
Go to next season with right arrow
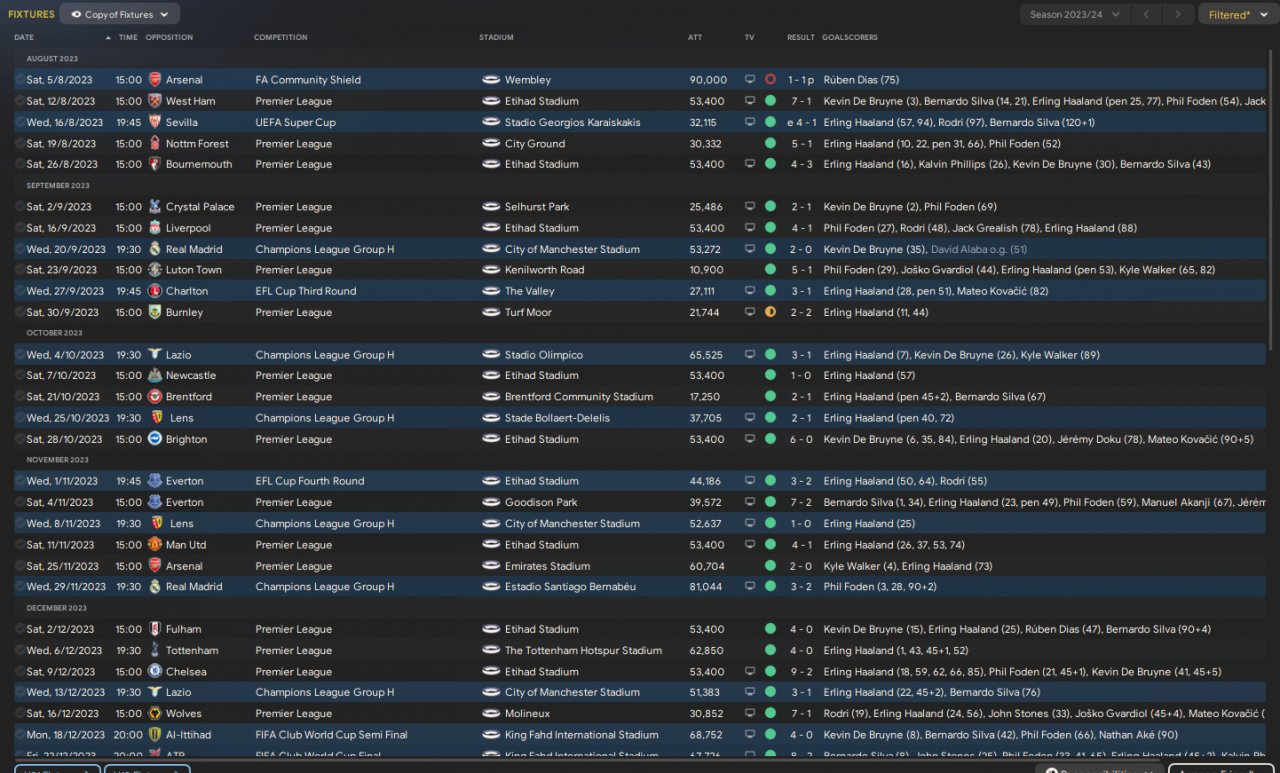click(1178, 15)
